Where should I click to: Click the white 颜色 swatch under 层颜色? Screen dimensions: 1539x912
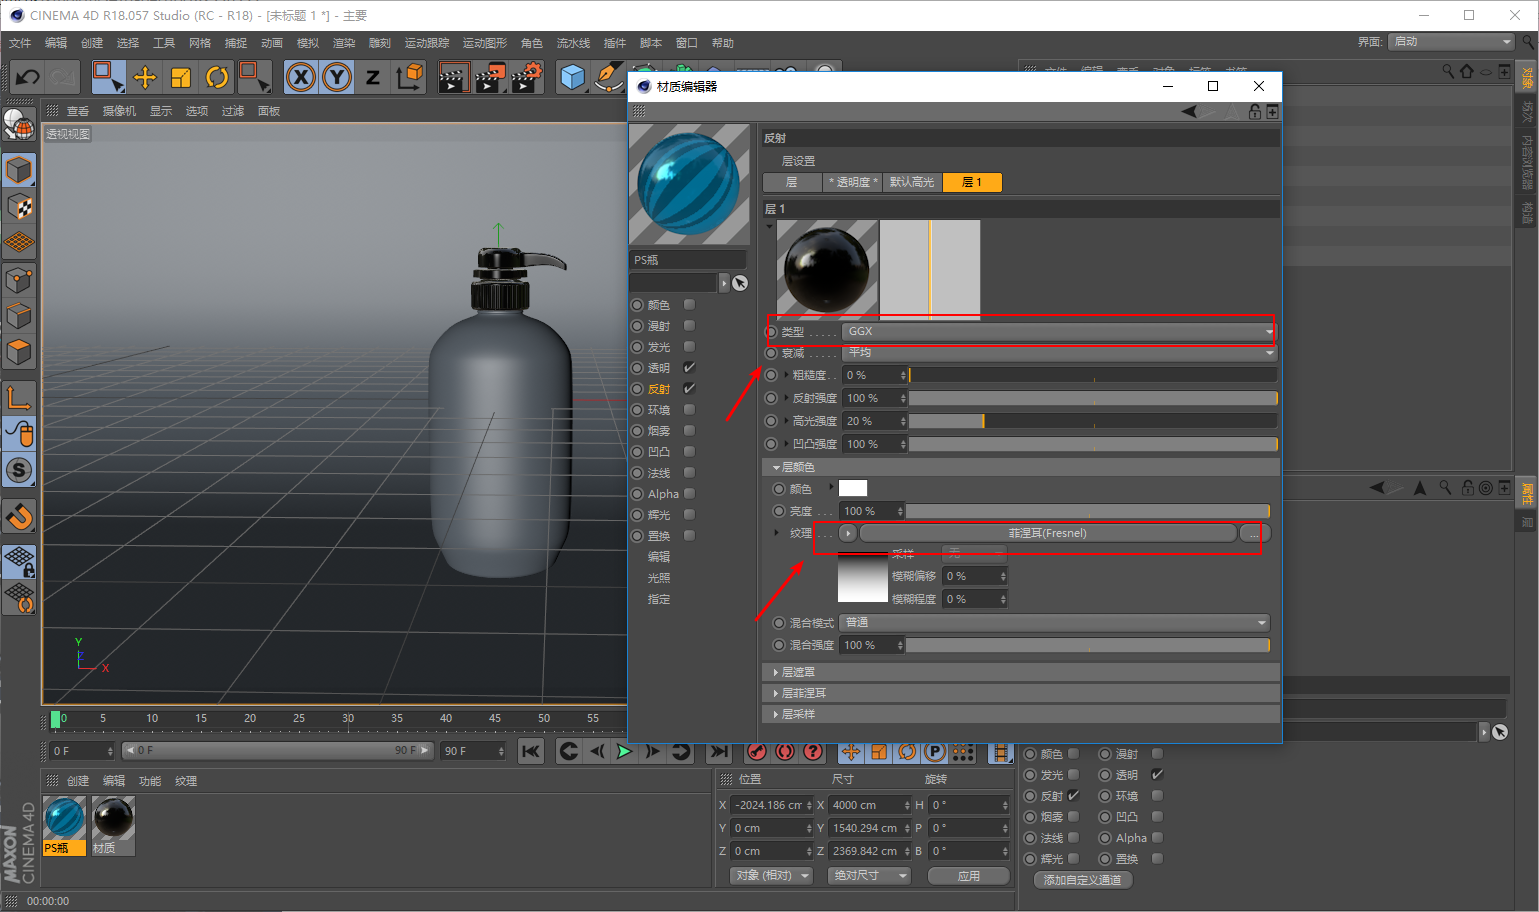tap(853, 488)
